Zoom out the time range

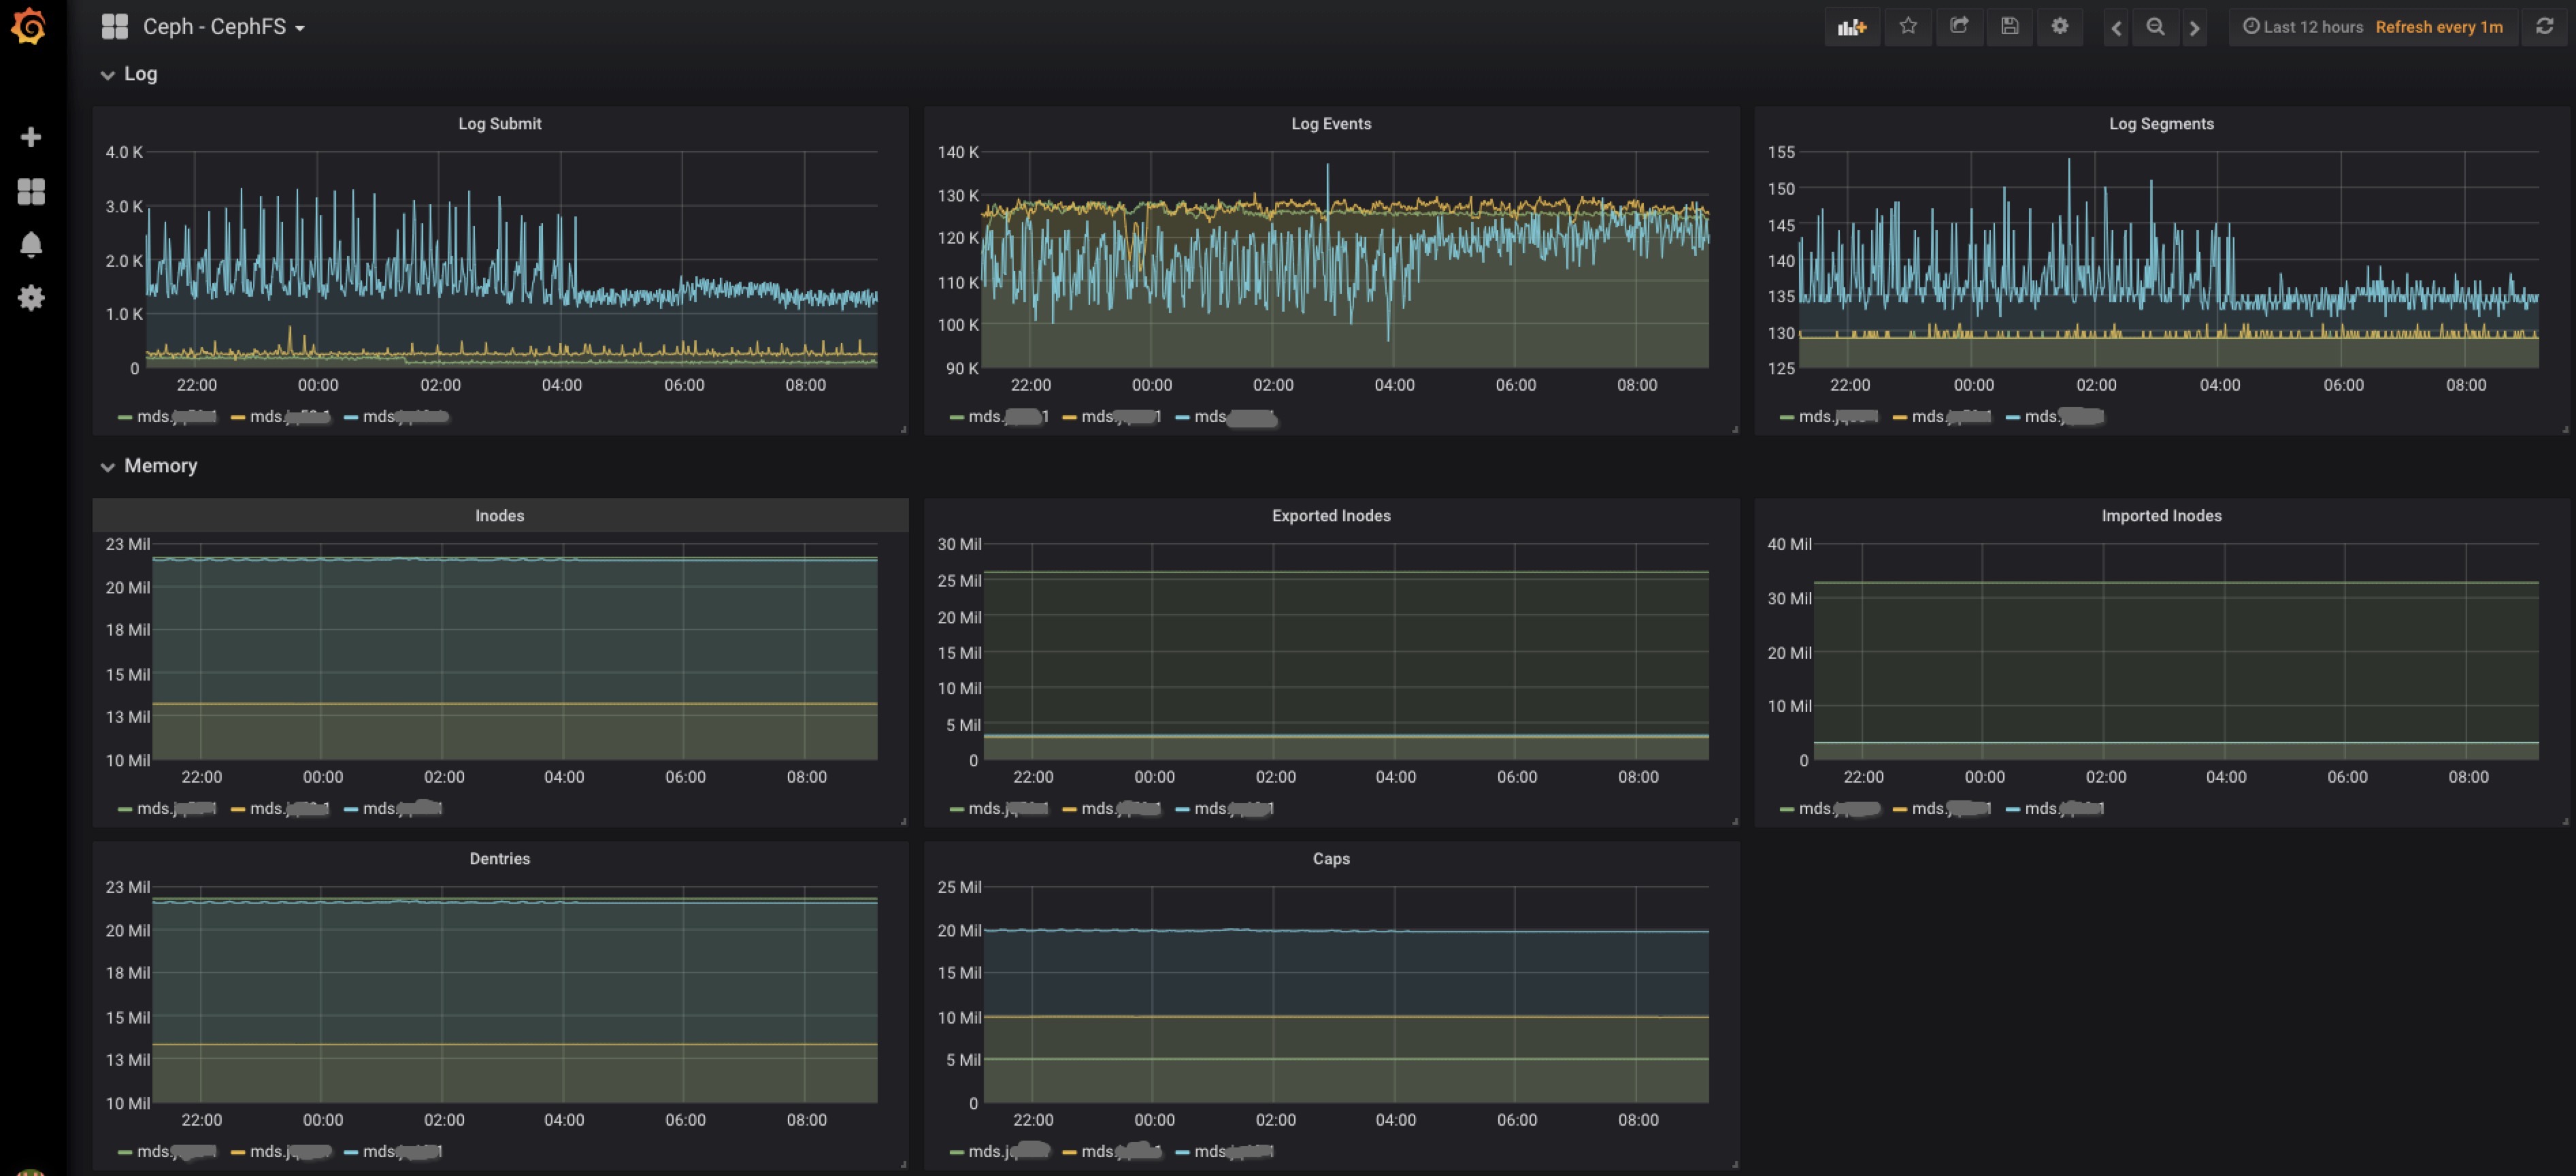[2155, 27]
